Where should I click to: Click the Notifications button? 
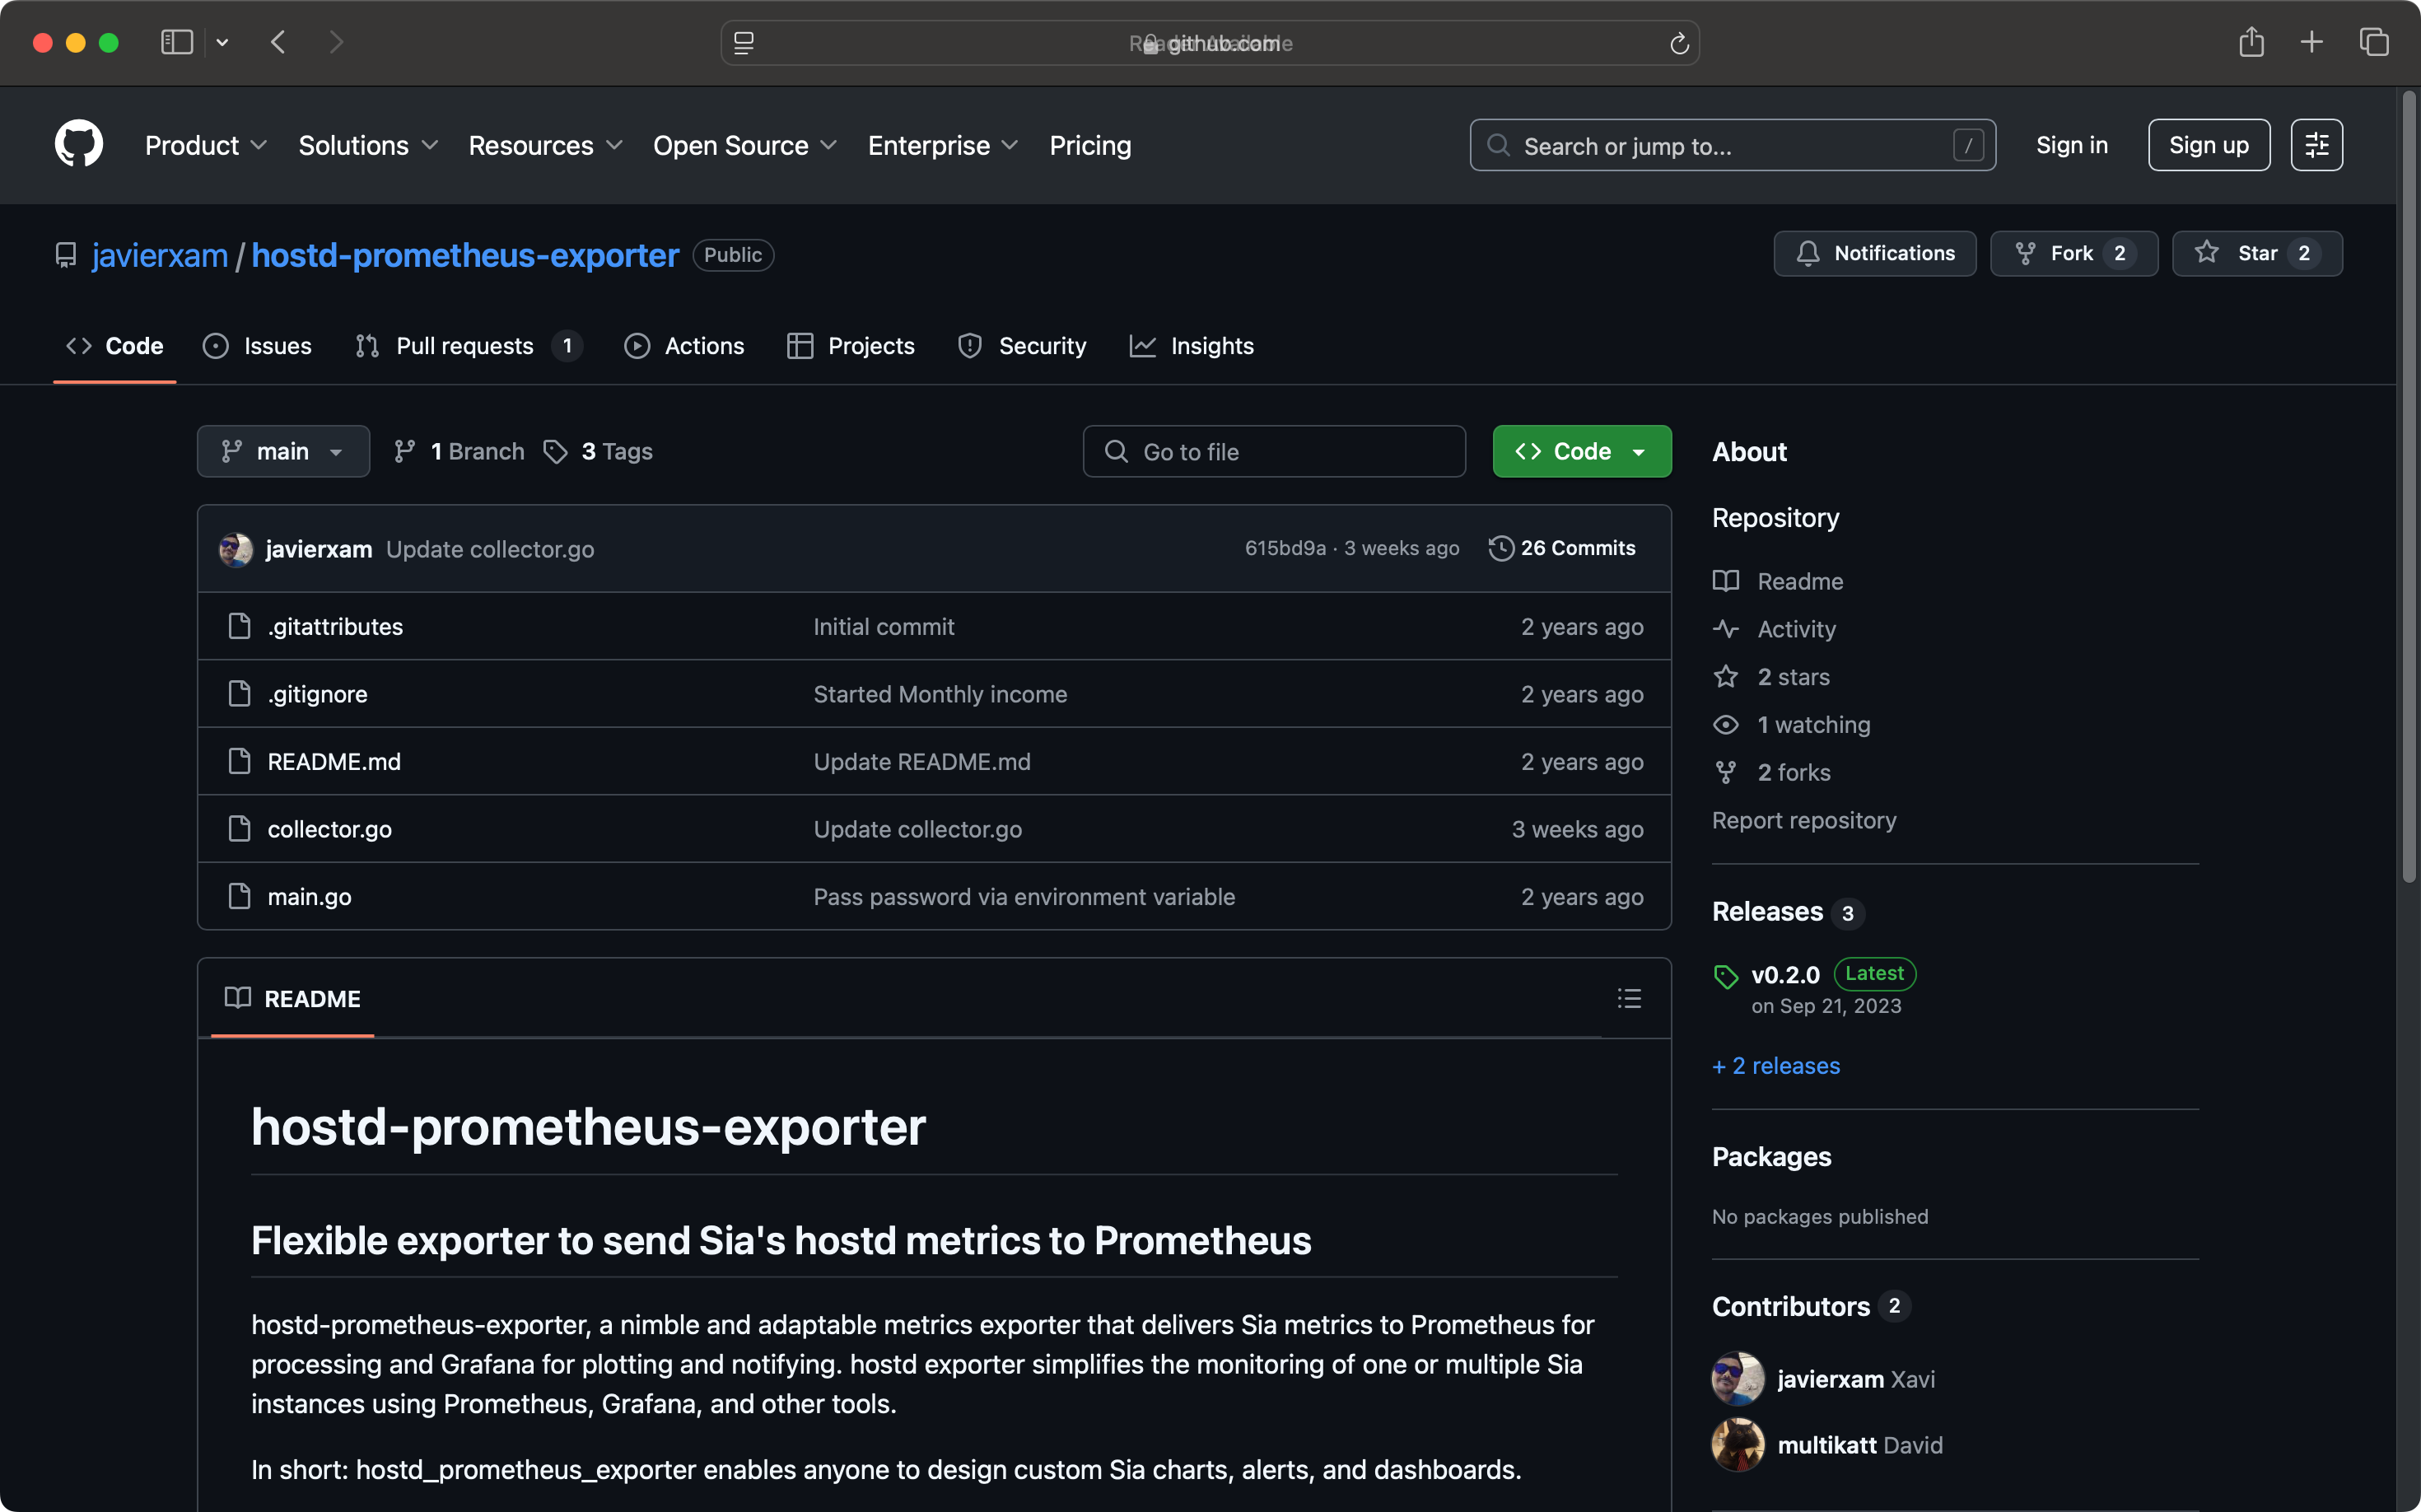(1874, 253)
